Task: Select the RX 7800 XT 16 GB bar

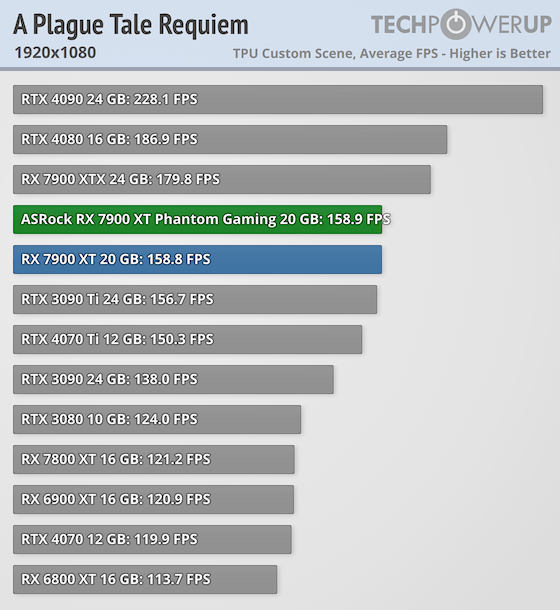Action: 154,459
